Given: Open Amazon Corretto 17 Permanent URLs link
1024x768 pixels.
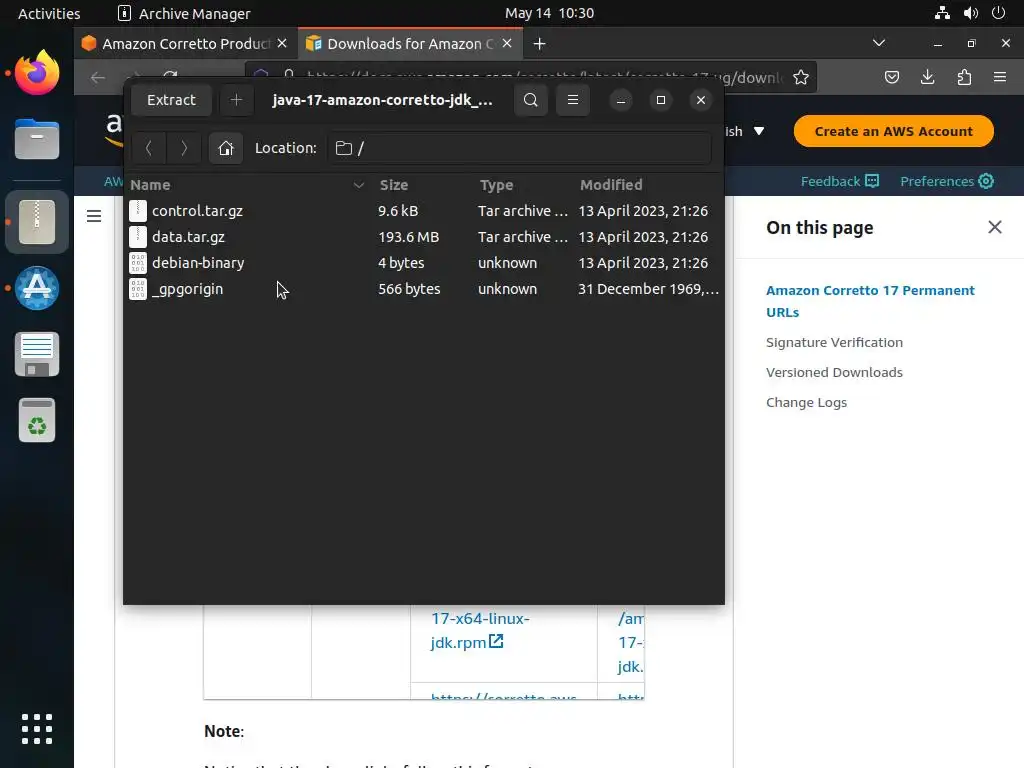Looking at the screenshot, I should tap(870, 301).
